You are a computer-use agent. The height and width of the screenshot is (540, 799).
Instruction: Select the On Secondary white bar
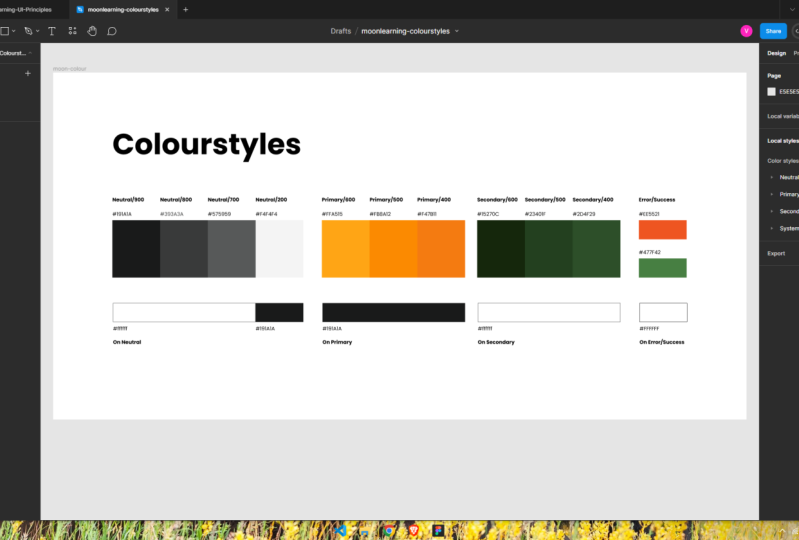click(x=549, y=312)
